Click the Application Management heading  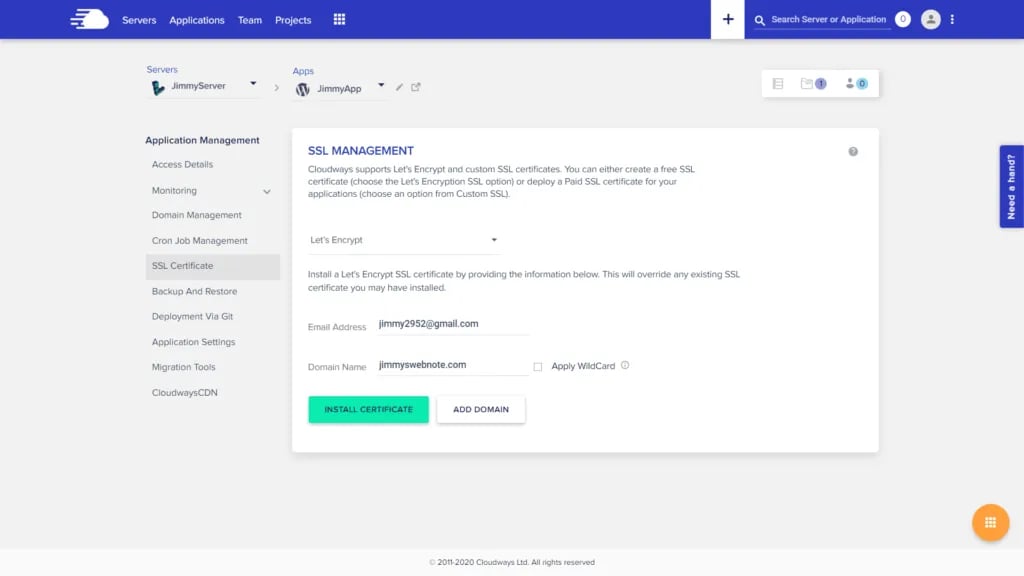(x=202, y=140)
